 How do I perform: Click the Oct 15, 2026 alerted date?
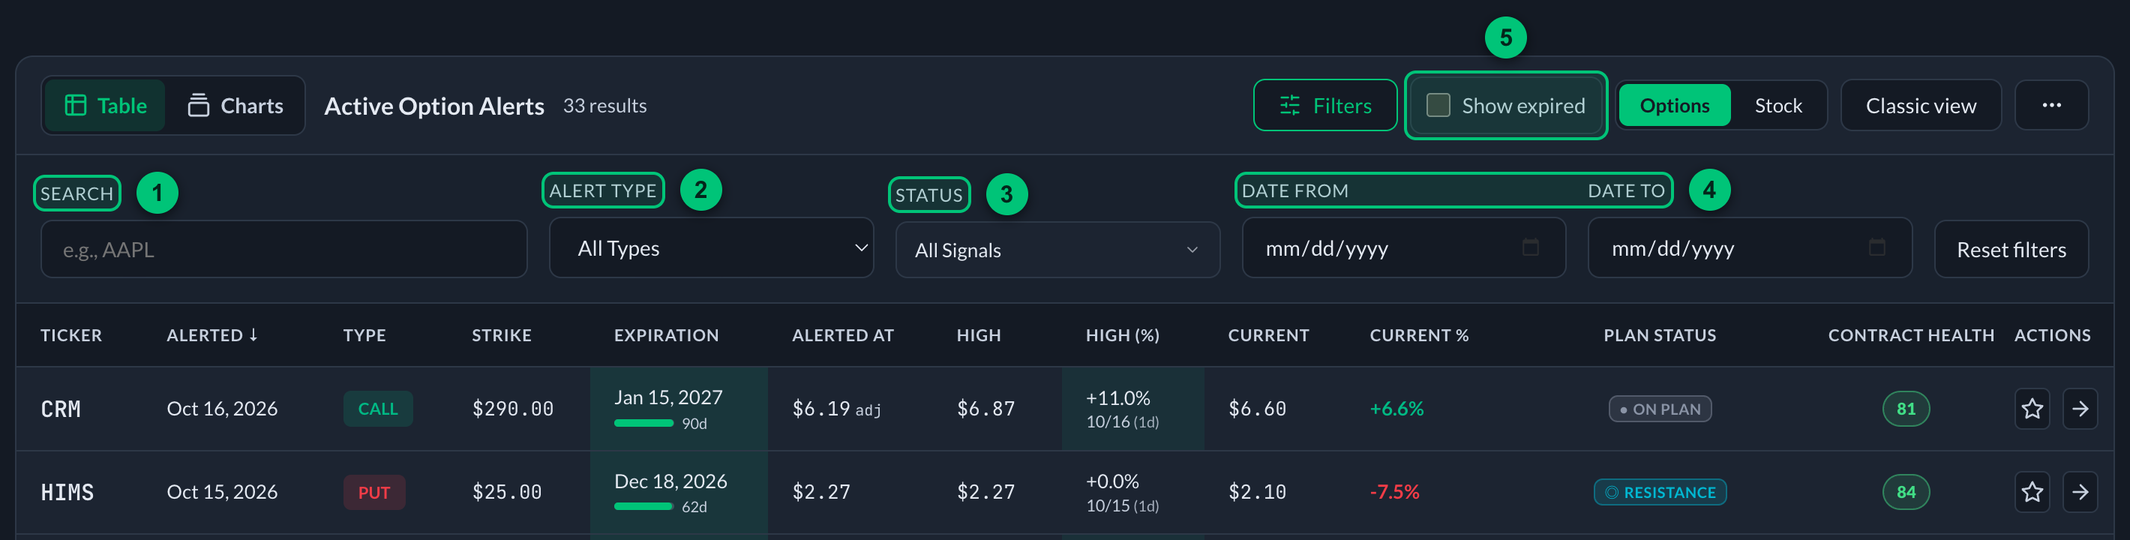(x=222, y=492)
